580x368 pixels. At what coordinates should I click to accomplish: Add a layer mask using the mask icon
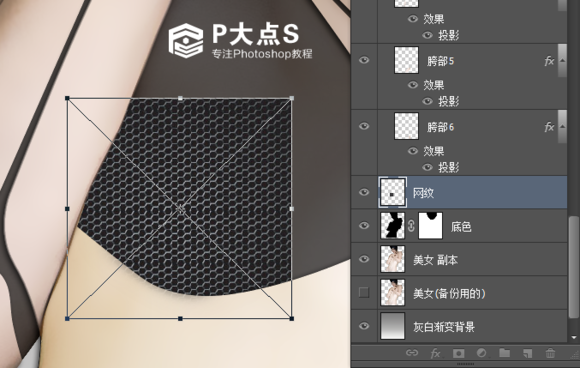click(459, 353)
